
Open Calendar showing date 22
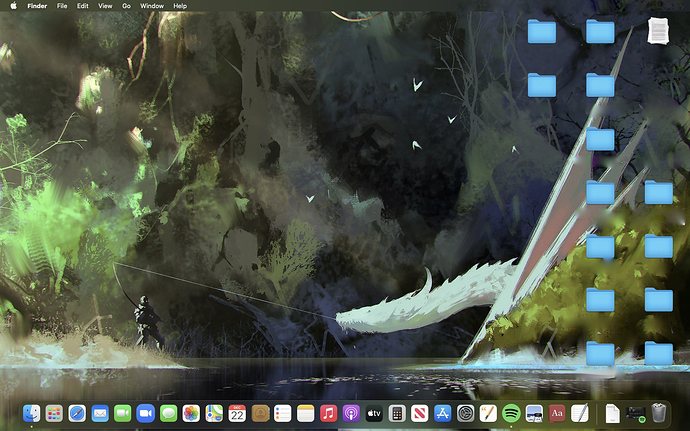coord(237,413)
